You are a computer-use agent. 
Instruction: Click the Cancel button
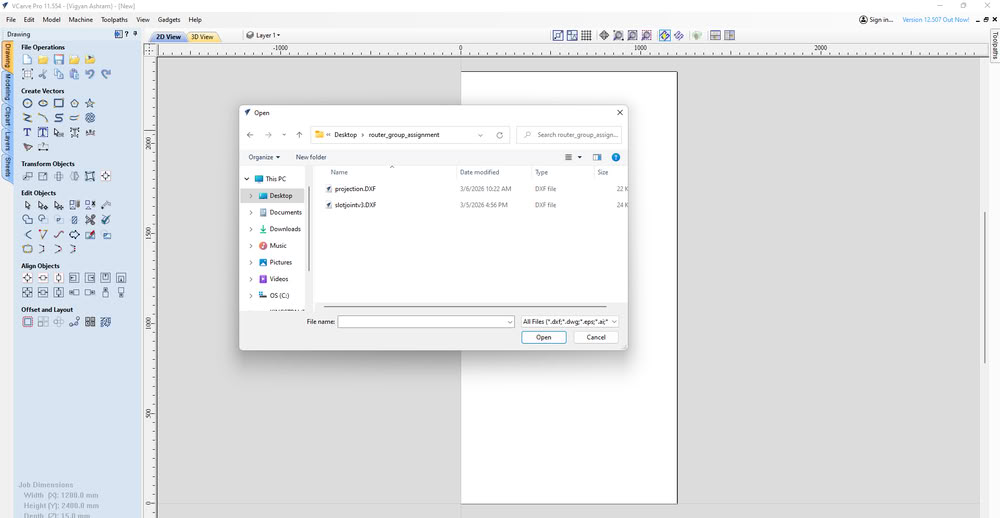click(596, 337)
